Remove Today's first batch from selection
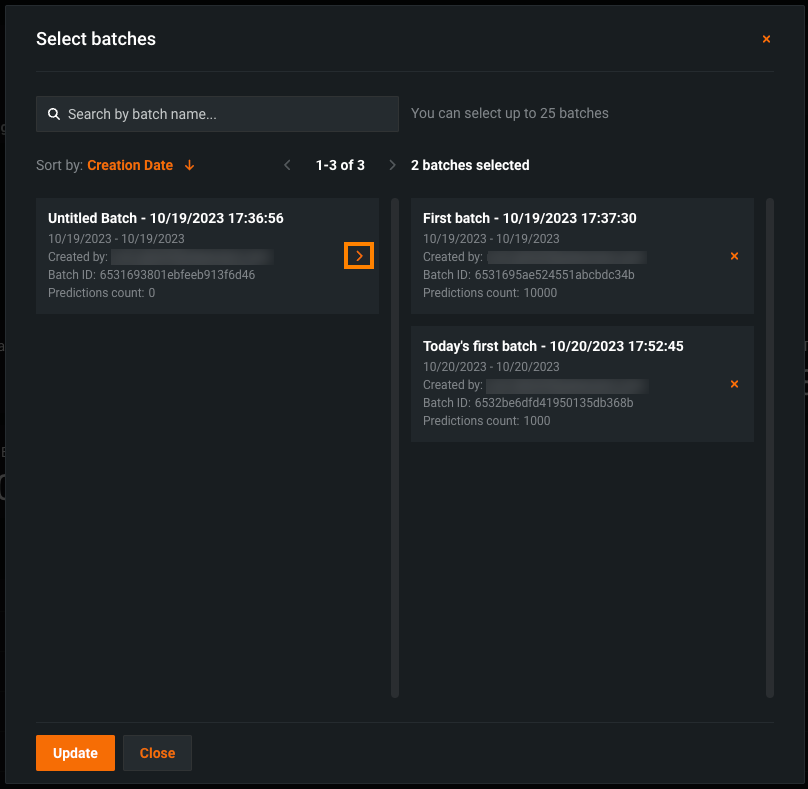 [x=734, y=384]
